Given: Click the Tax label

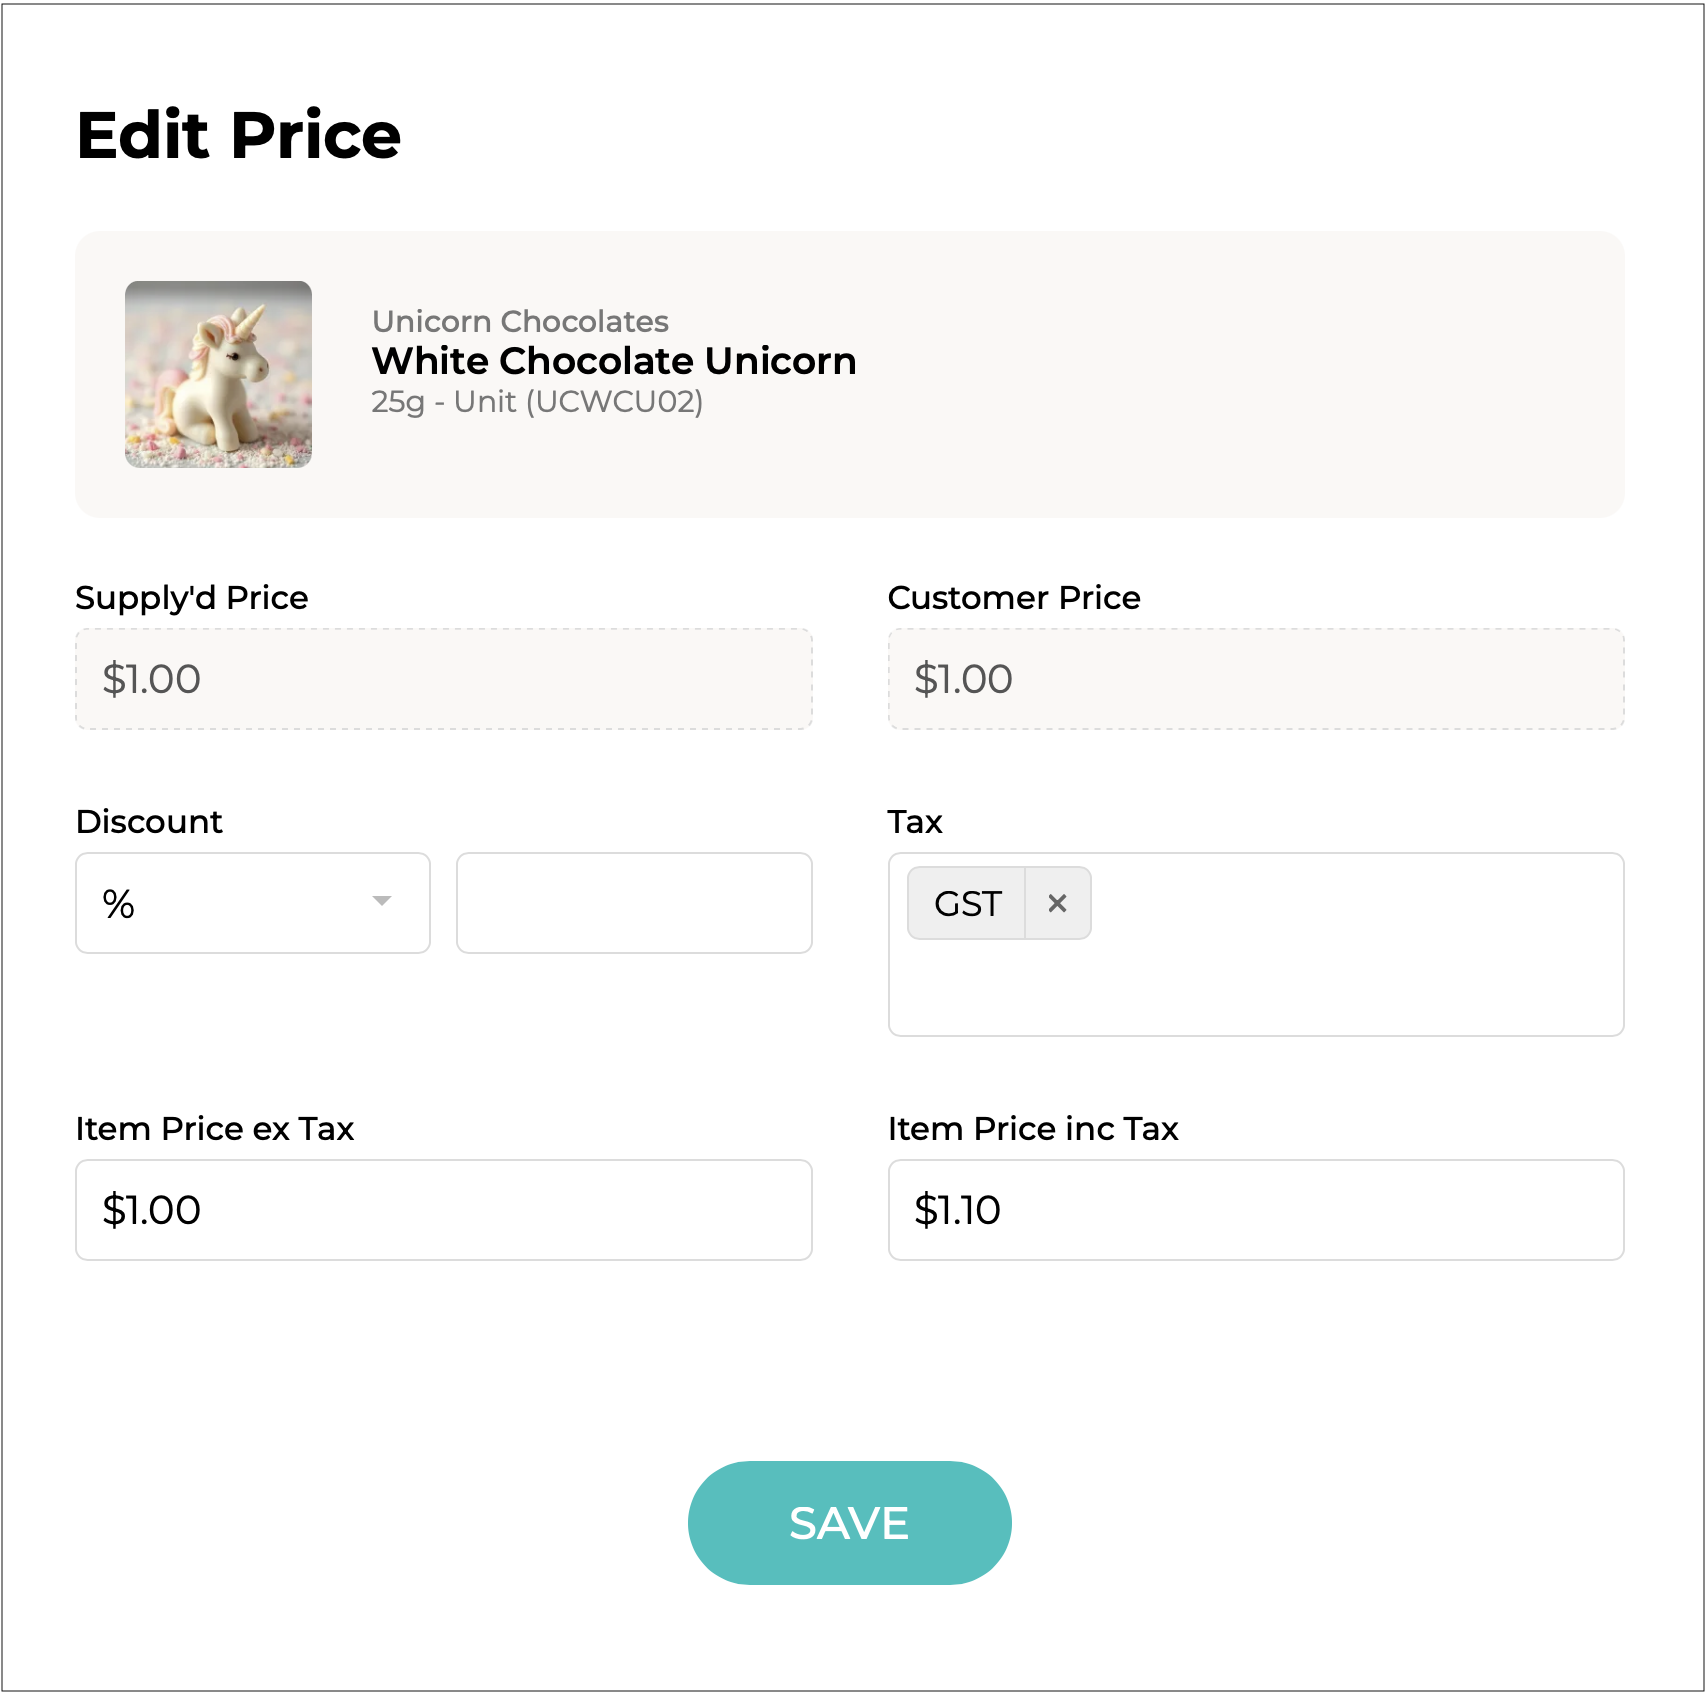Looking at the screenshot, I should click(915, 822).
